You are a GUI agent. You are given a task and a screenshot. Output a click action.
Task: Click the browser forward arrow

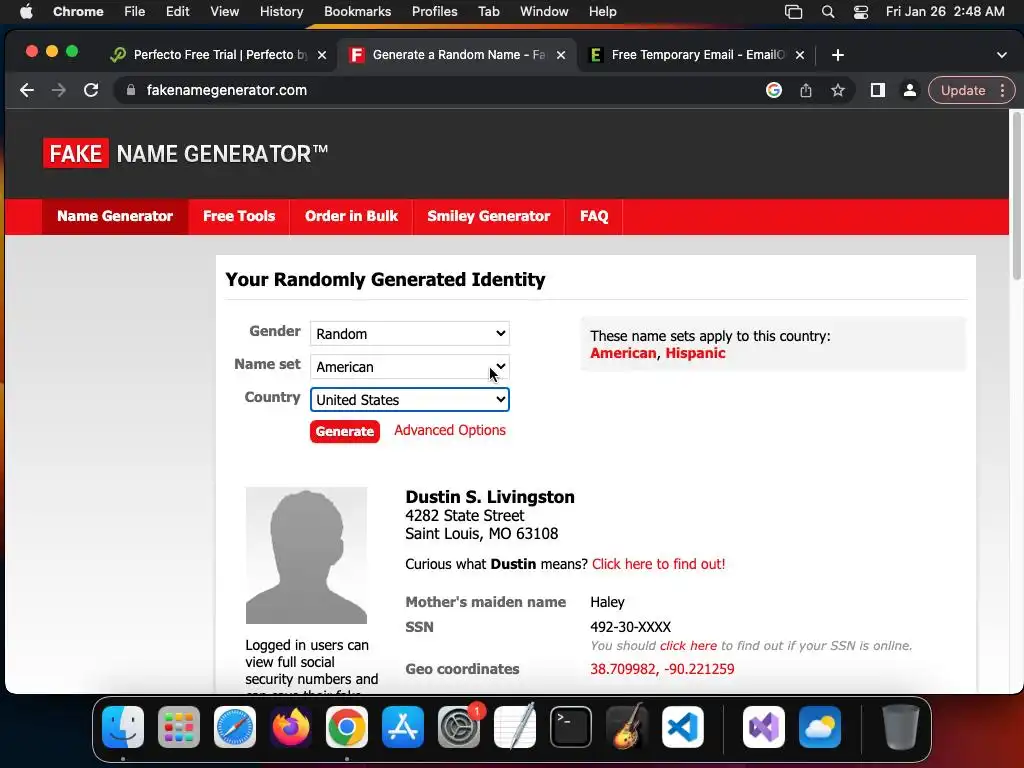[x=59, y=90]
